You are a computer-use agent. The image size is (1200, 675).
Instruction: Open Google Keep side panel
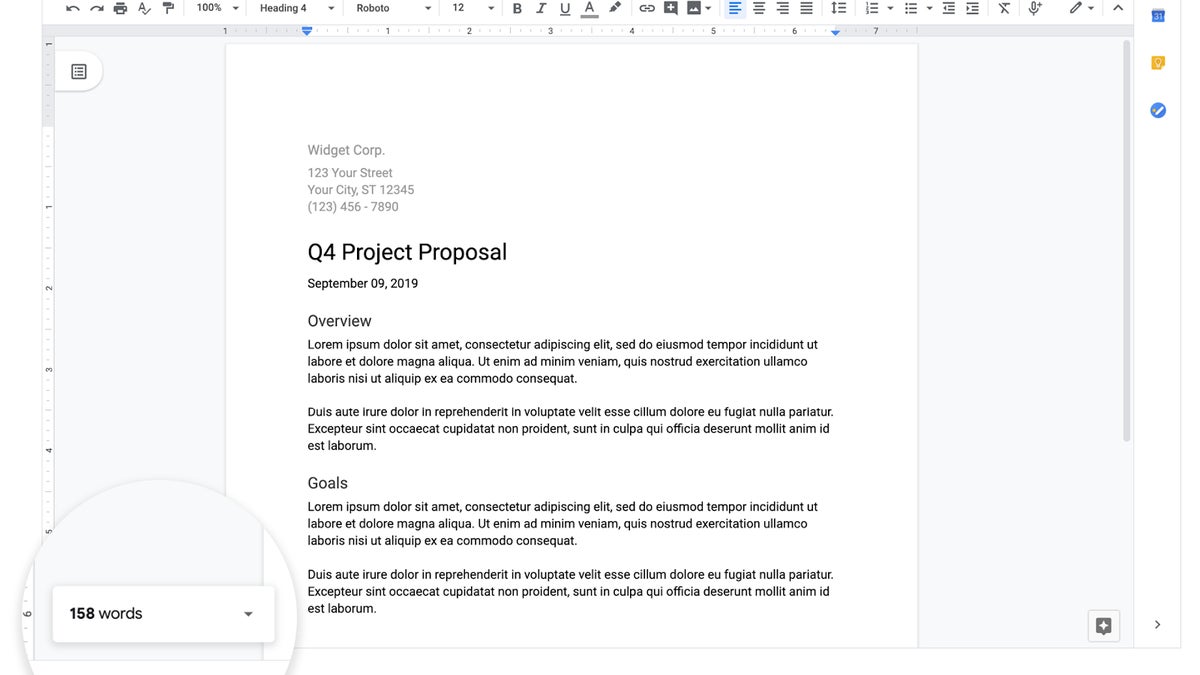pos(1158,63)
